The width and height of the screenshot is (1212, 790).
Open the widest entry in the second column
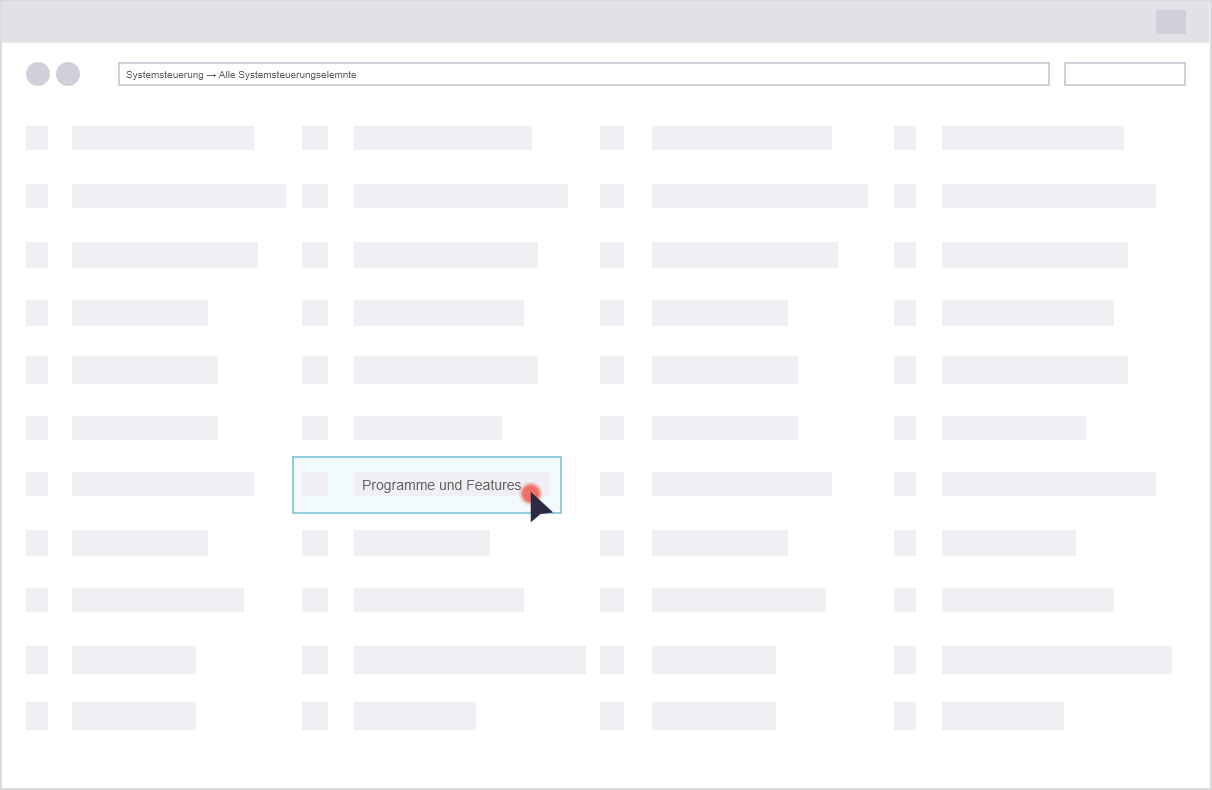tap(469, 660)
